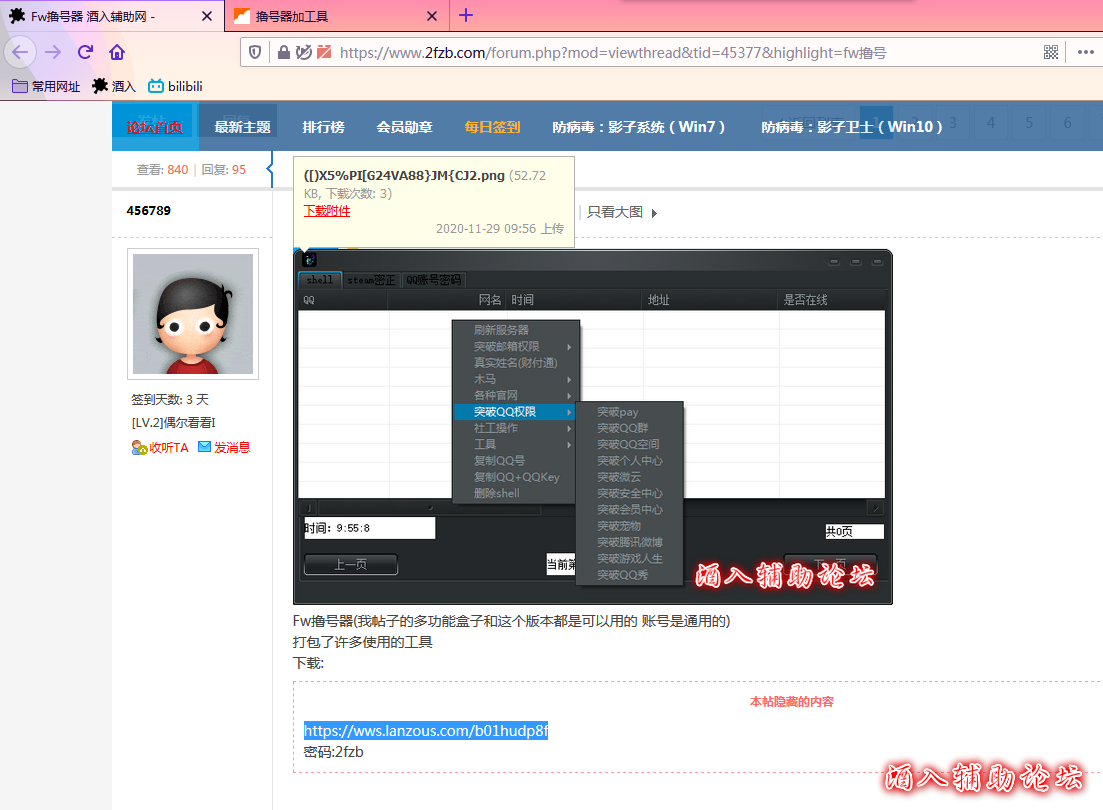Click the 查看: 840 view count
This screenshot has width=1103, height=810.
point(162,170)
